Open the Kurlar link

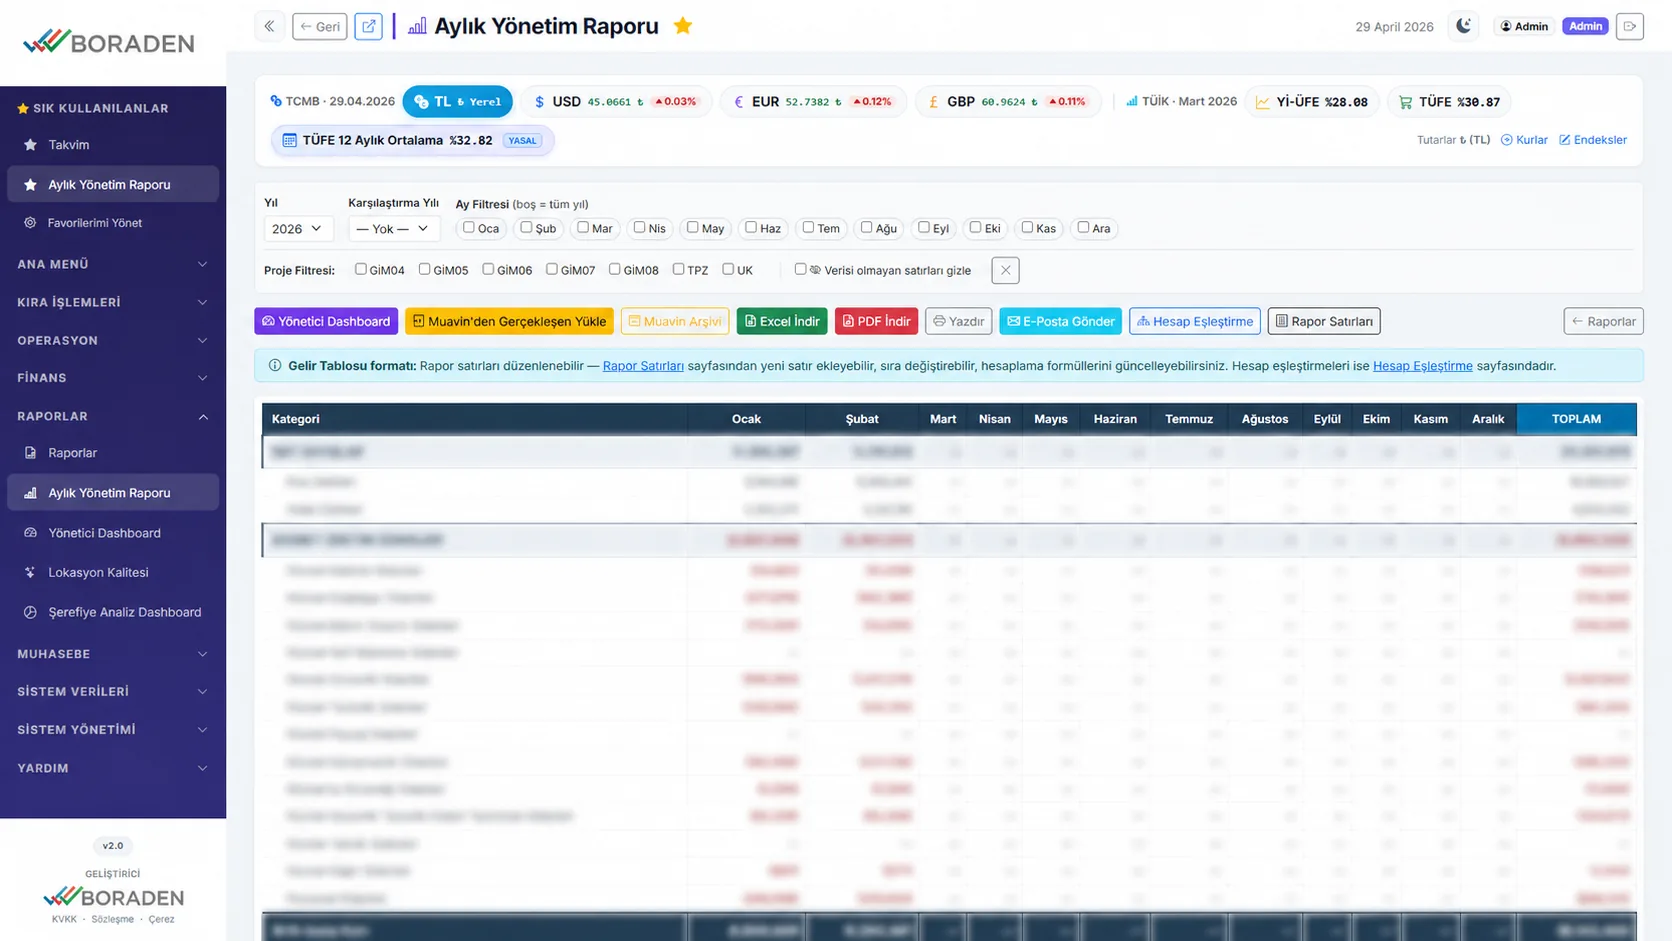(1524, 140)
